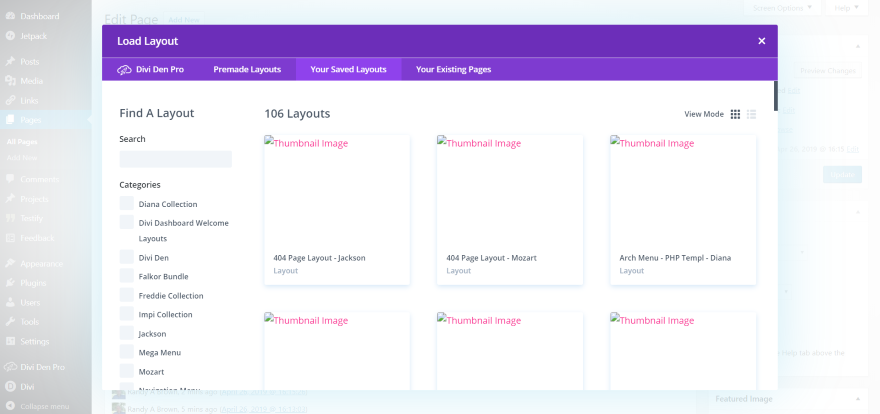Open All Pages submenu item

pyautogui.click(x=22, y=142)
